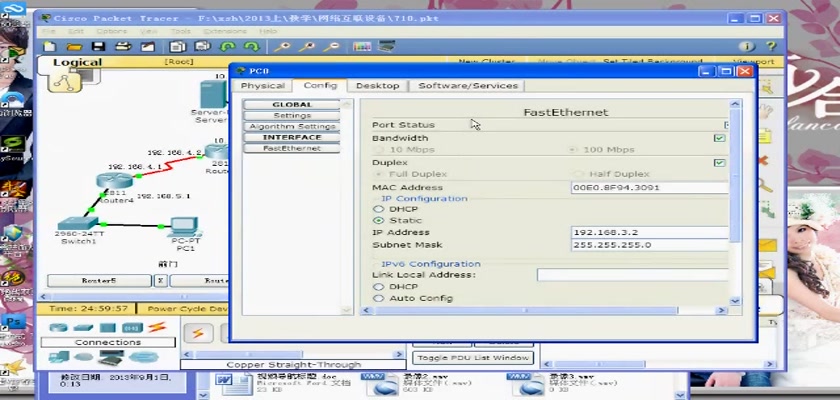The height and width of the screenshot is (400, 840).
Task: Zoom in with the plus magnifier
Action: point(282,47)
